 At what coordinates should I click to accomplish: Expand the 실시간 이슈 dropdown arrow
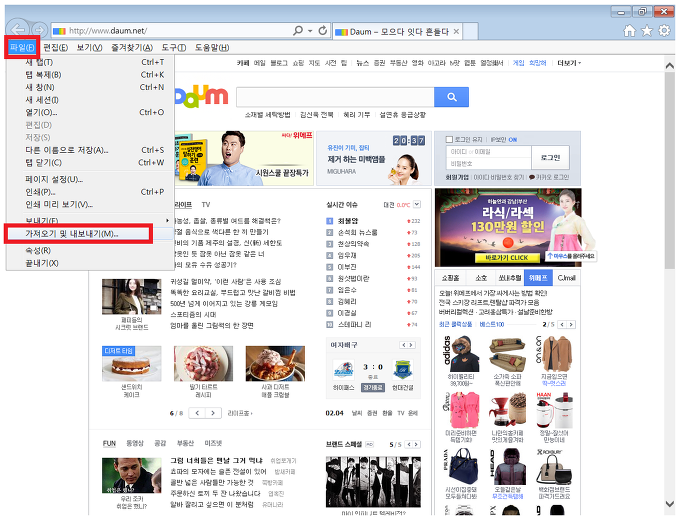tap(417, 204)
